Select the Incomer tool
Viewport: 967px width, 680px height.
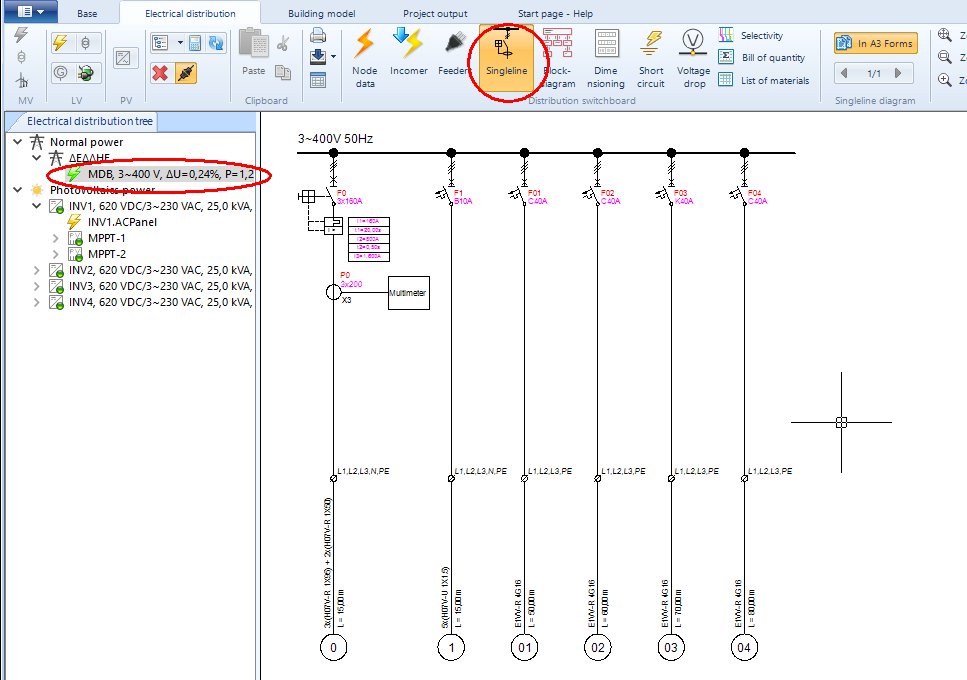pyautogui.click(x=408, y=57)
